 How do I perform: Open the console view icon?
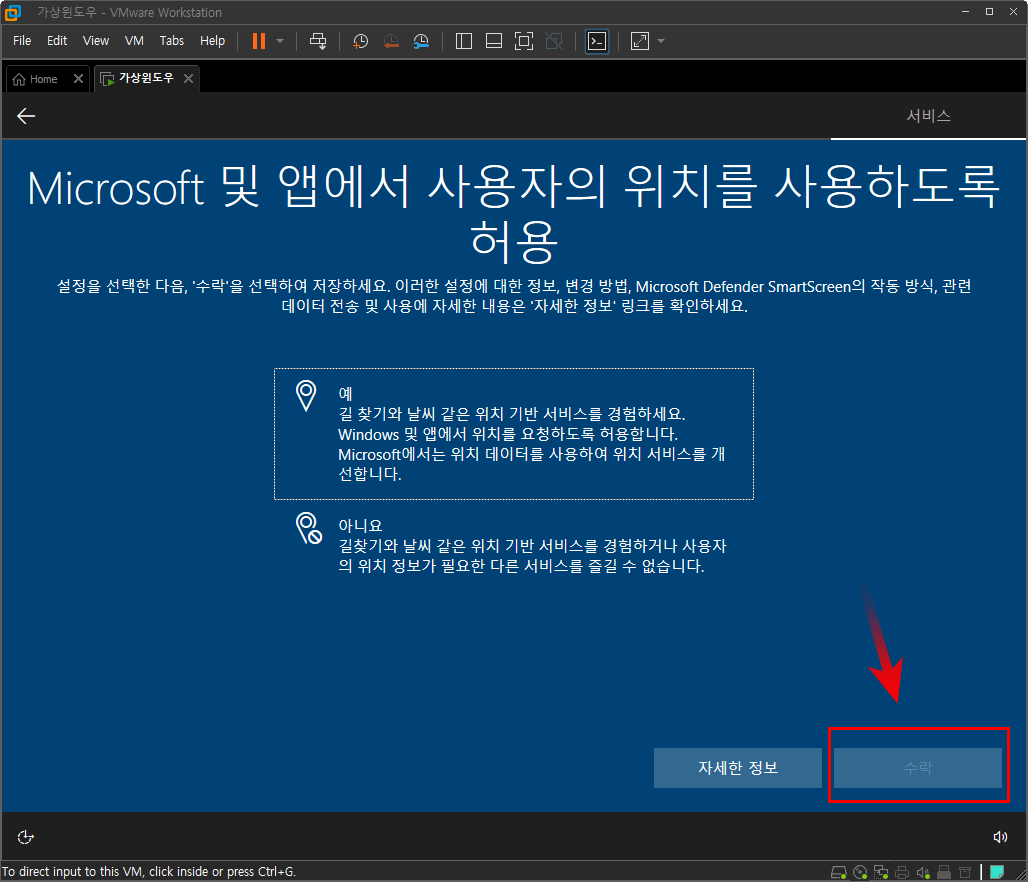point(597,41)
